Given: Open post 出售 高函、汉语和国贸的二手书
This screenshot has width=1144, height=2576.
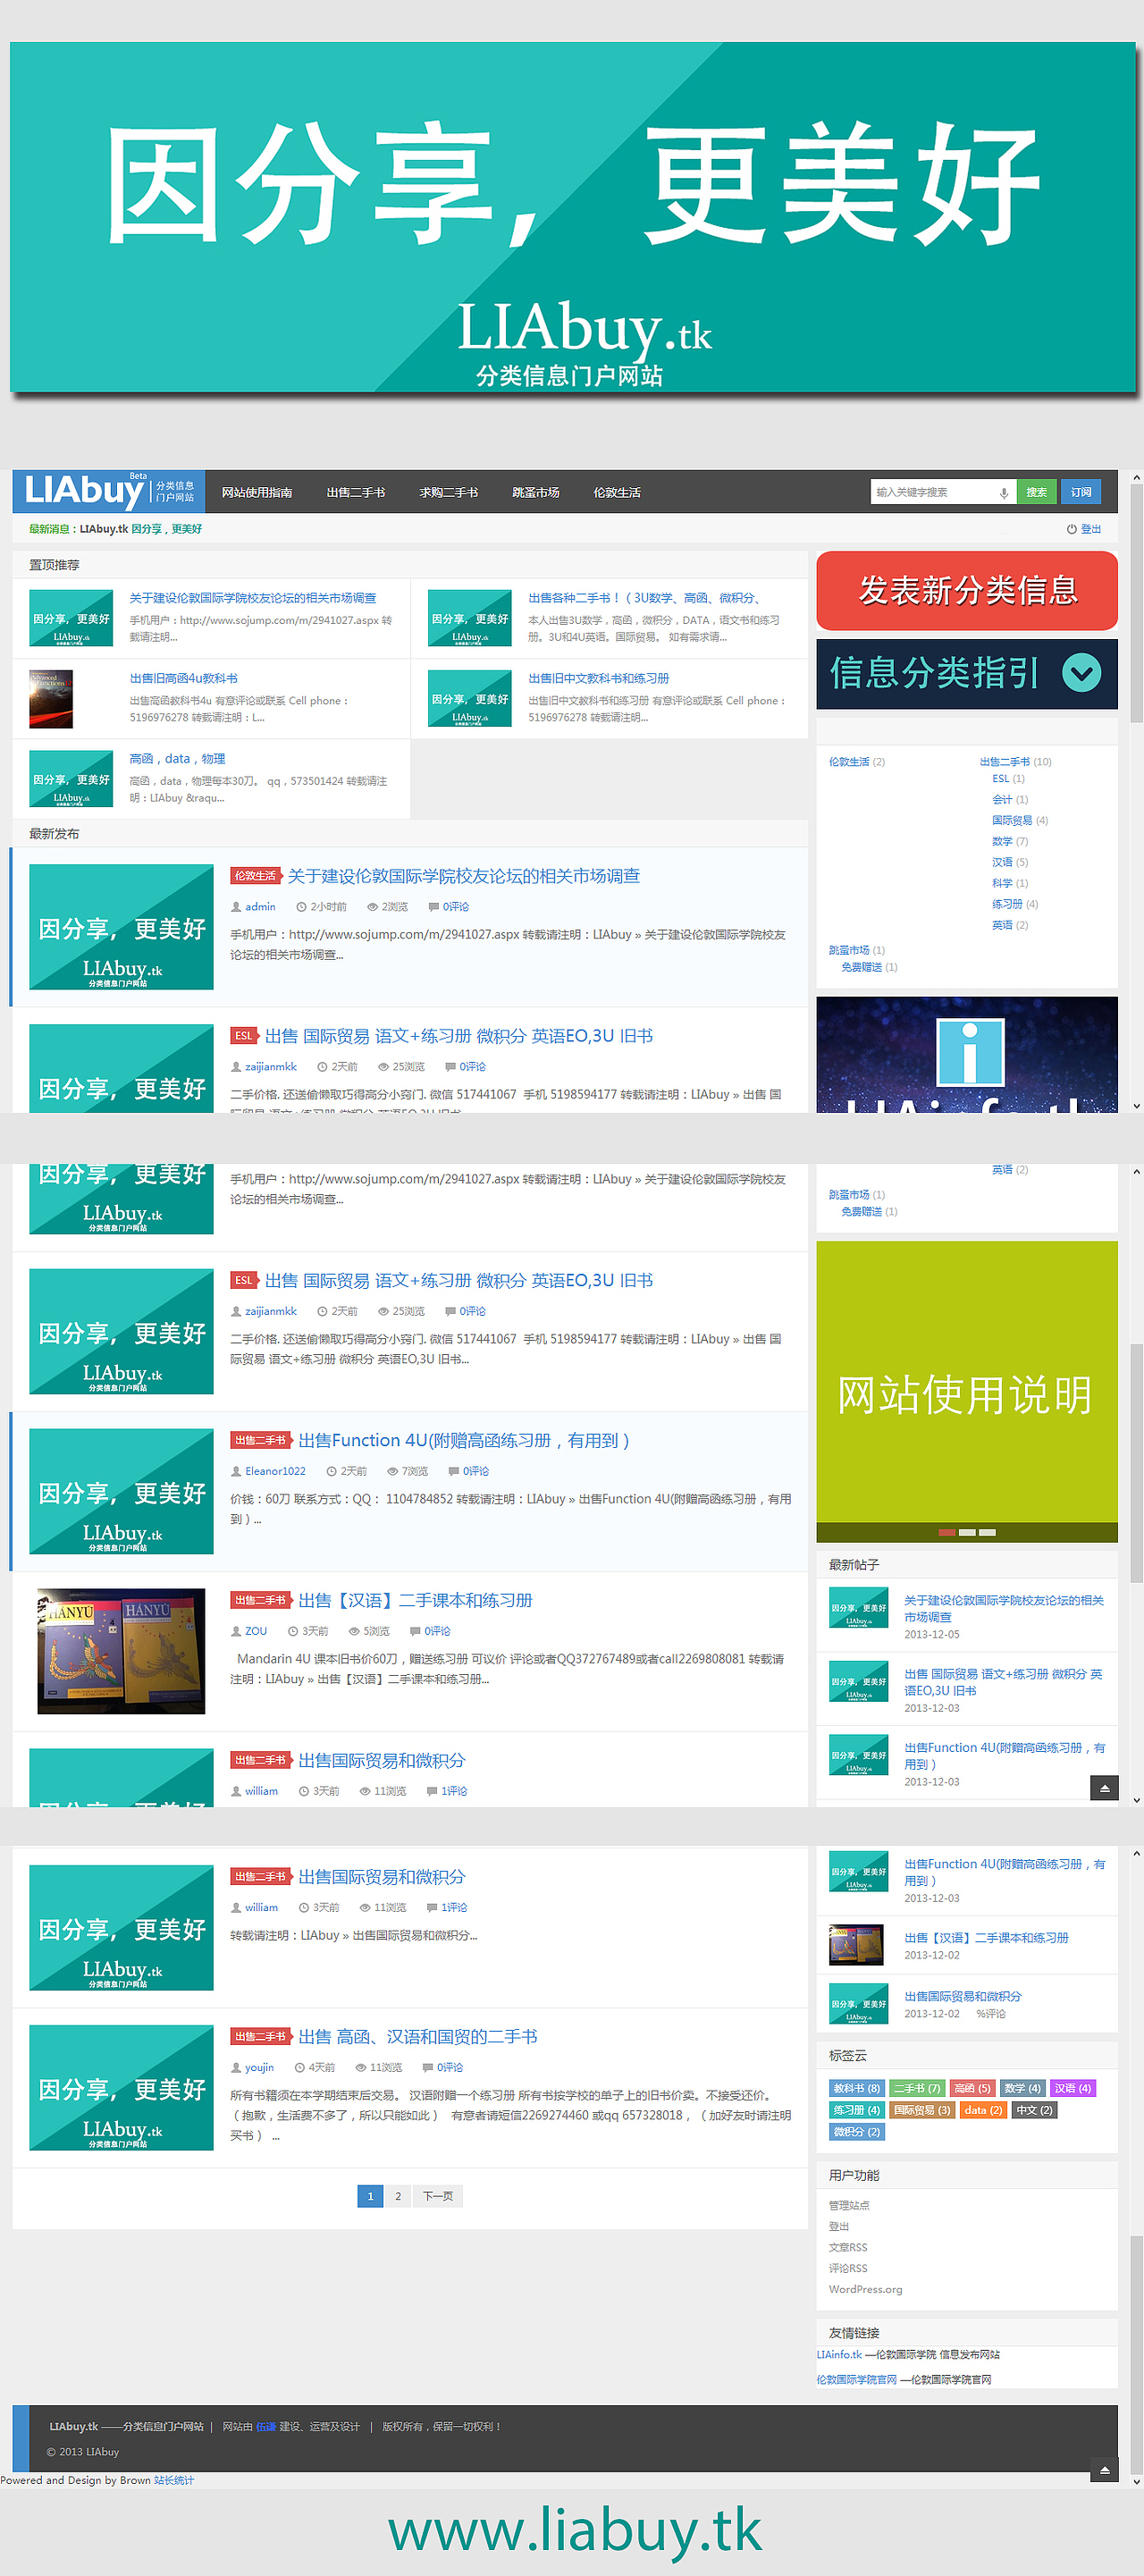Looking at the screenshot, I should (x=418, y=2037).
